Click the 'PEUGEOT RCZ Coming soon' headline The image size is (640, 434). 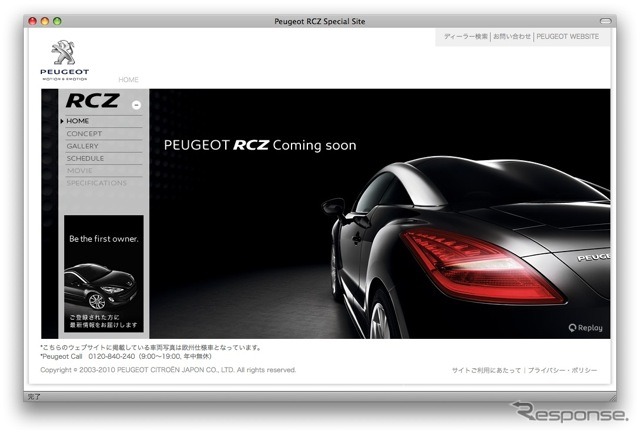point(260,145)
